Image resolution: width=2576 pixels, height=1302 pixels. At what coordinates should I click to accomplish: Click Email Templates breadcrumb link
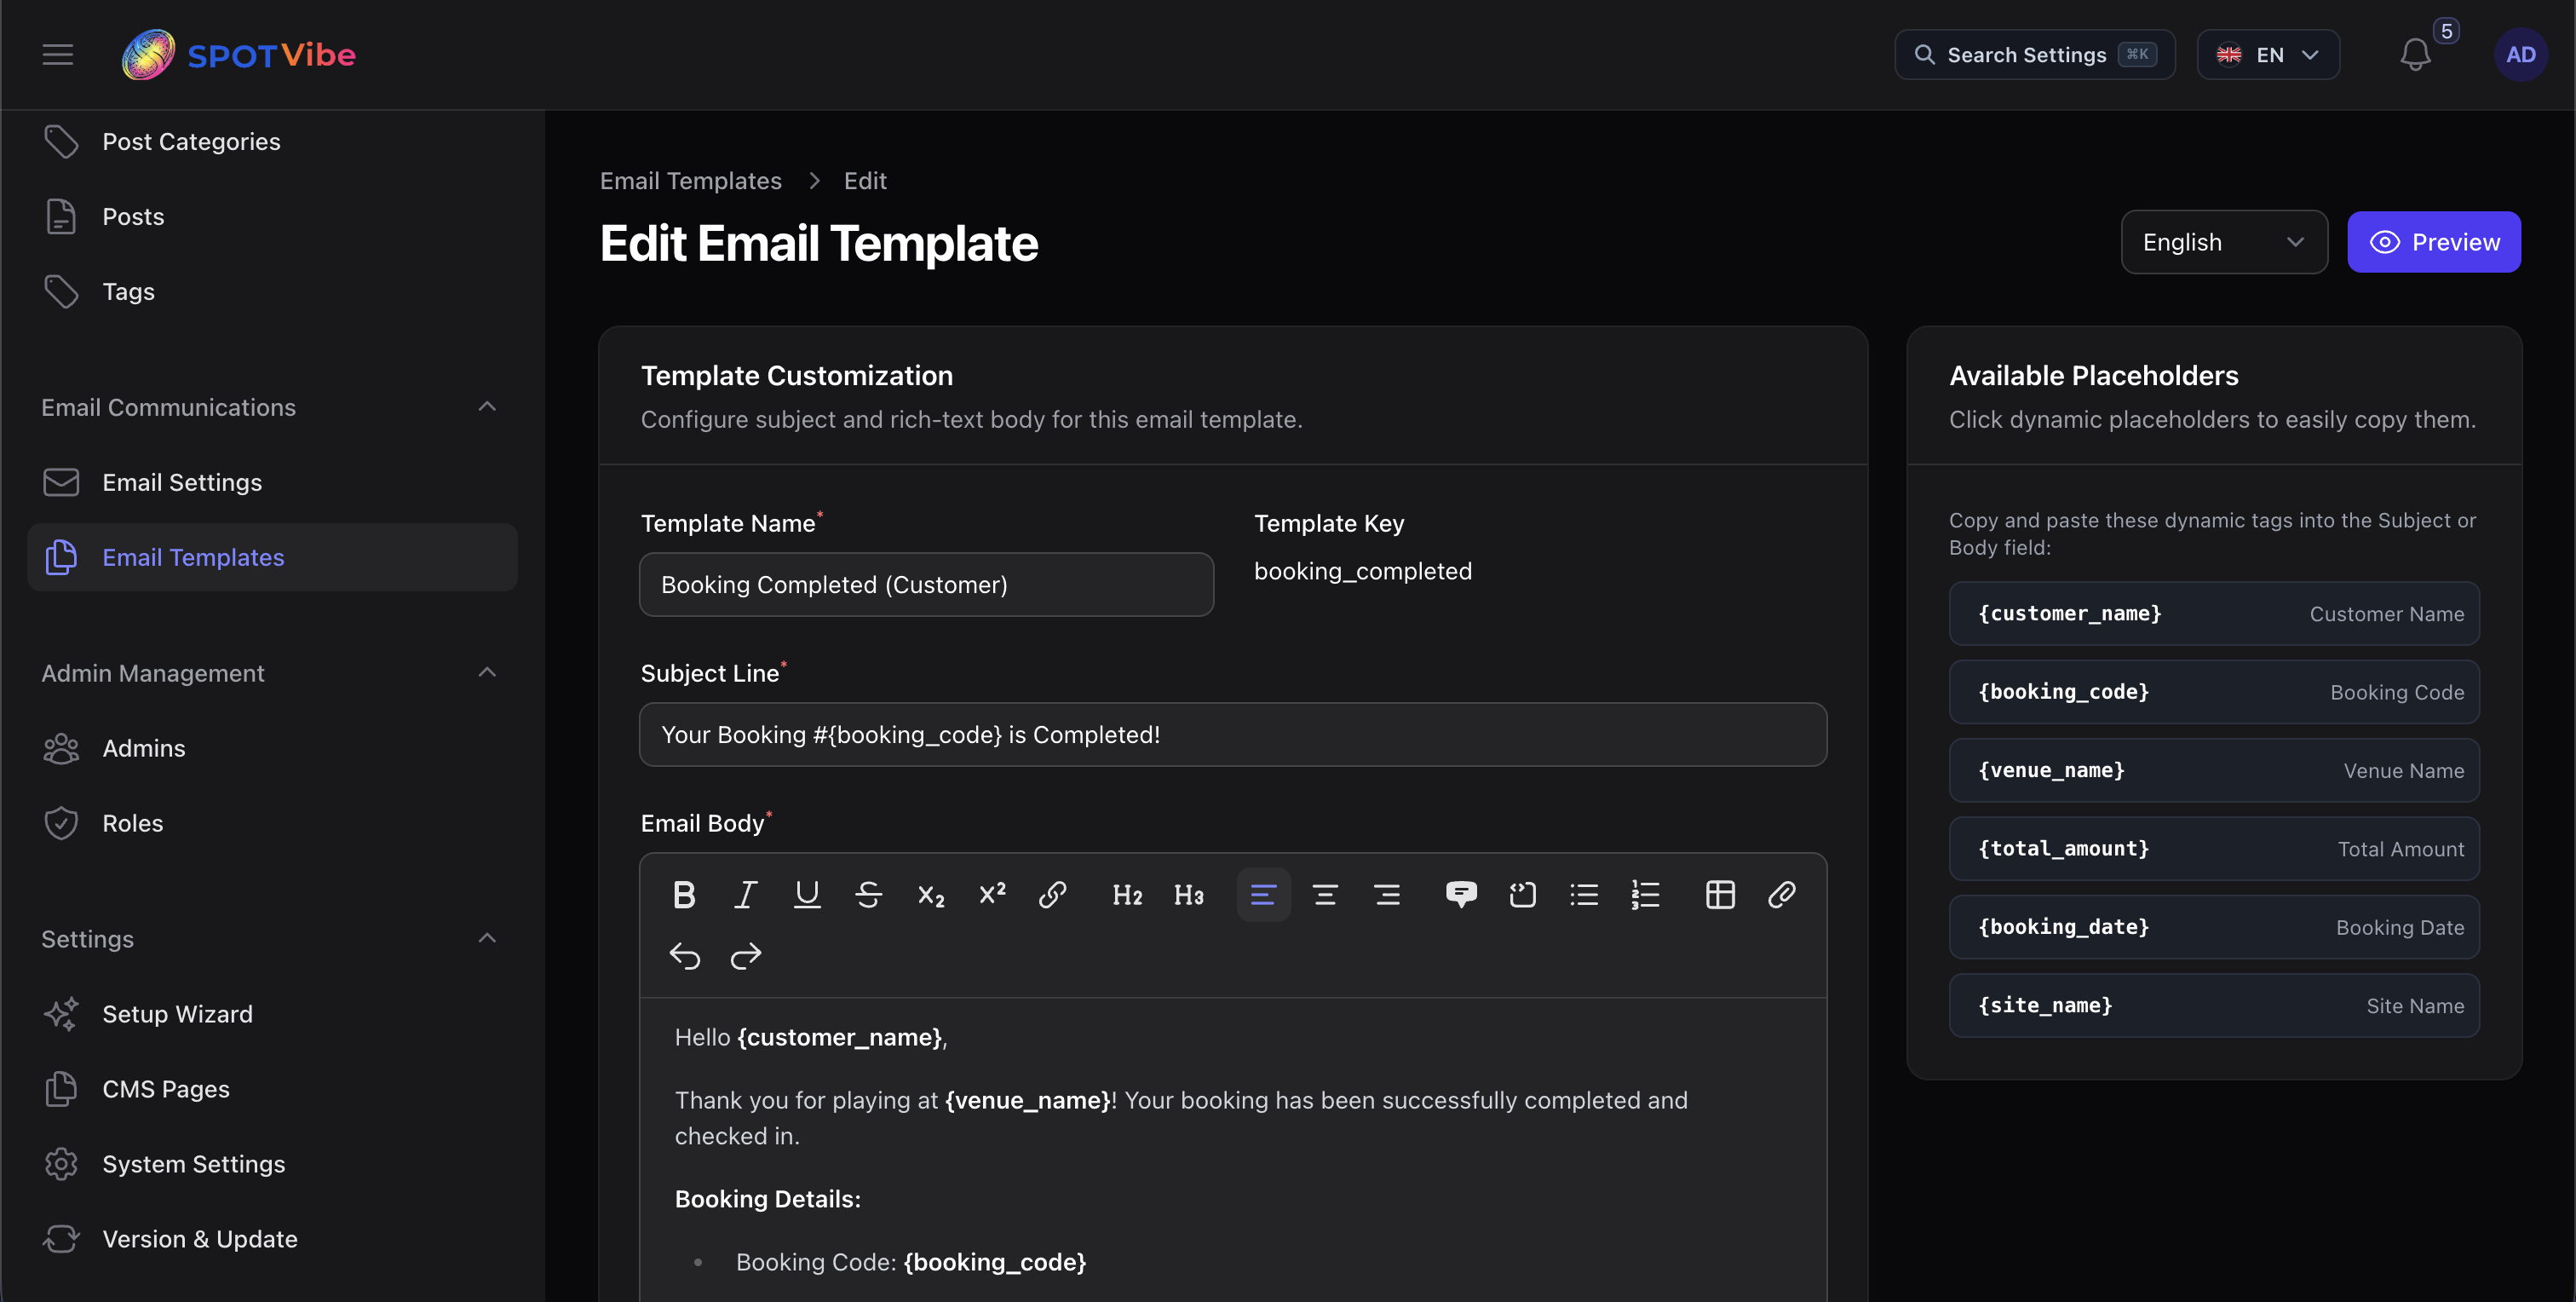tap(690, 181)
